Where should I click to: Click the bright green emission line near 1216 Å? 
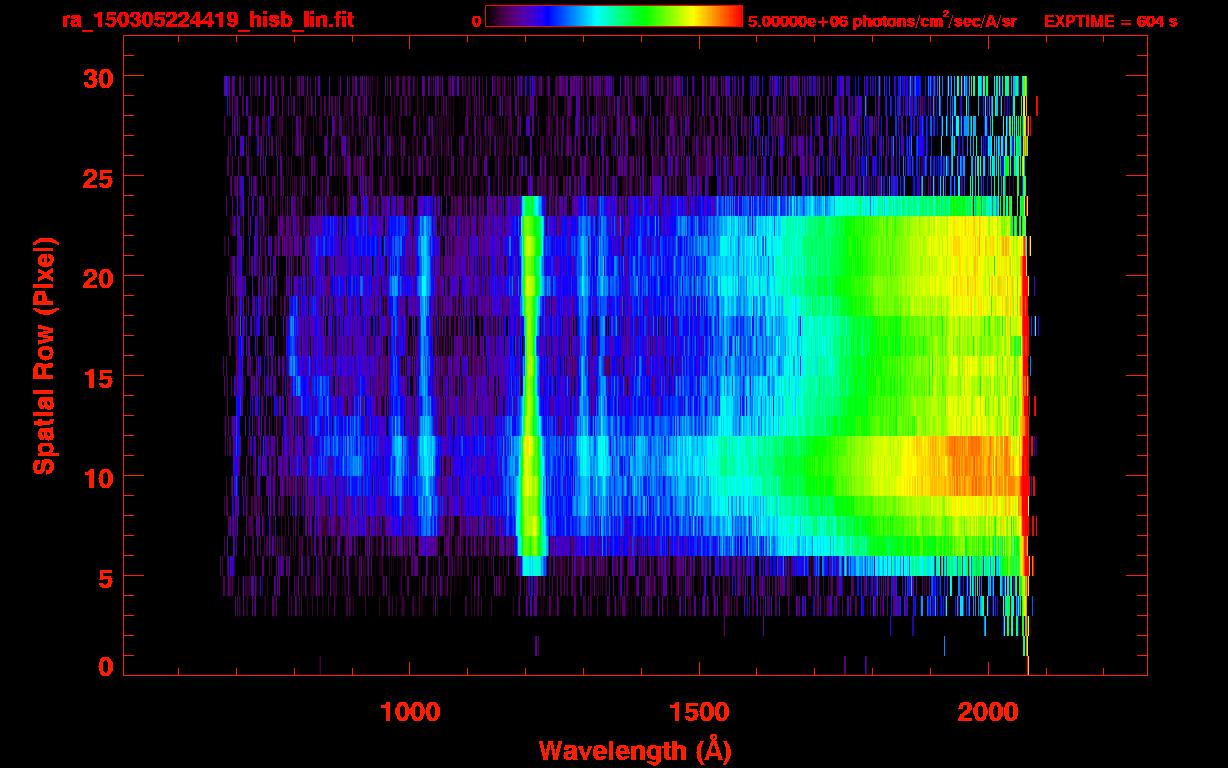[x=532, y=385]
